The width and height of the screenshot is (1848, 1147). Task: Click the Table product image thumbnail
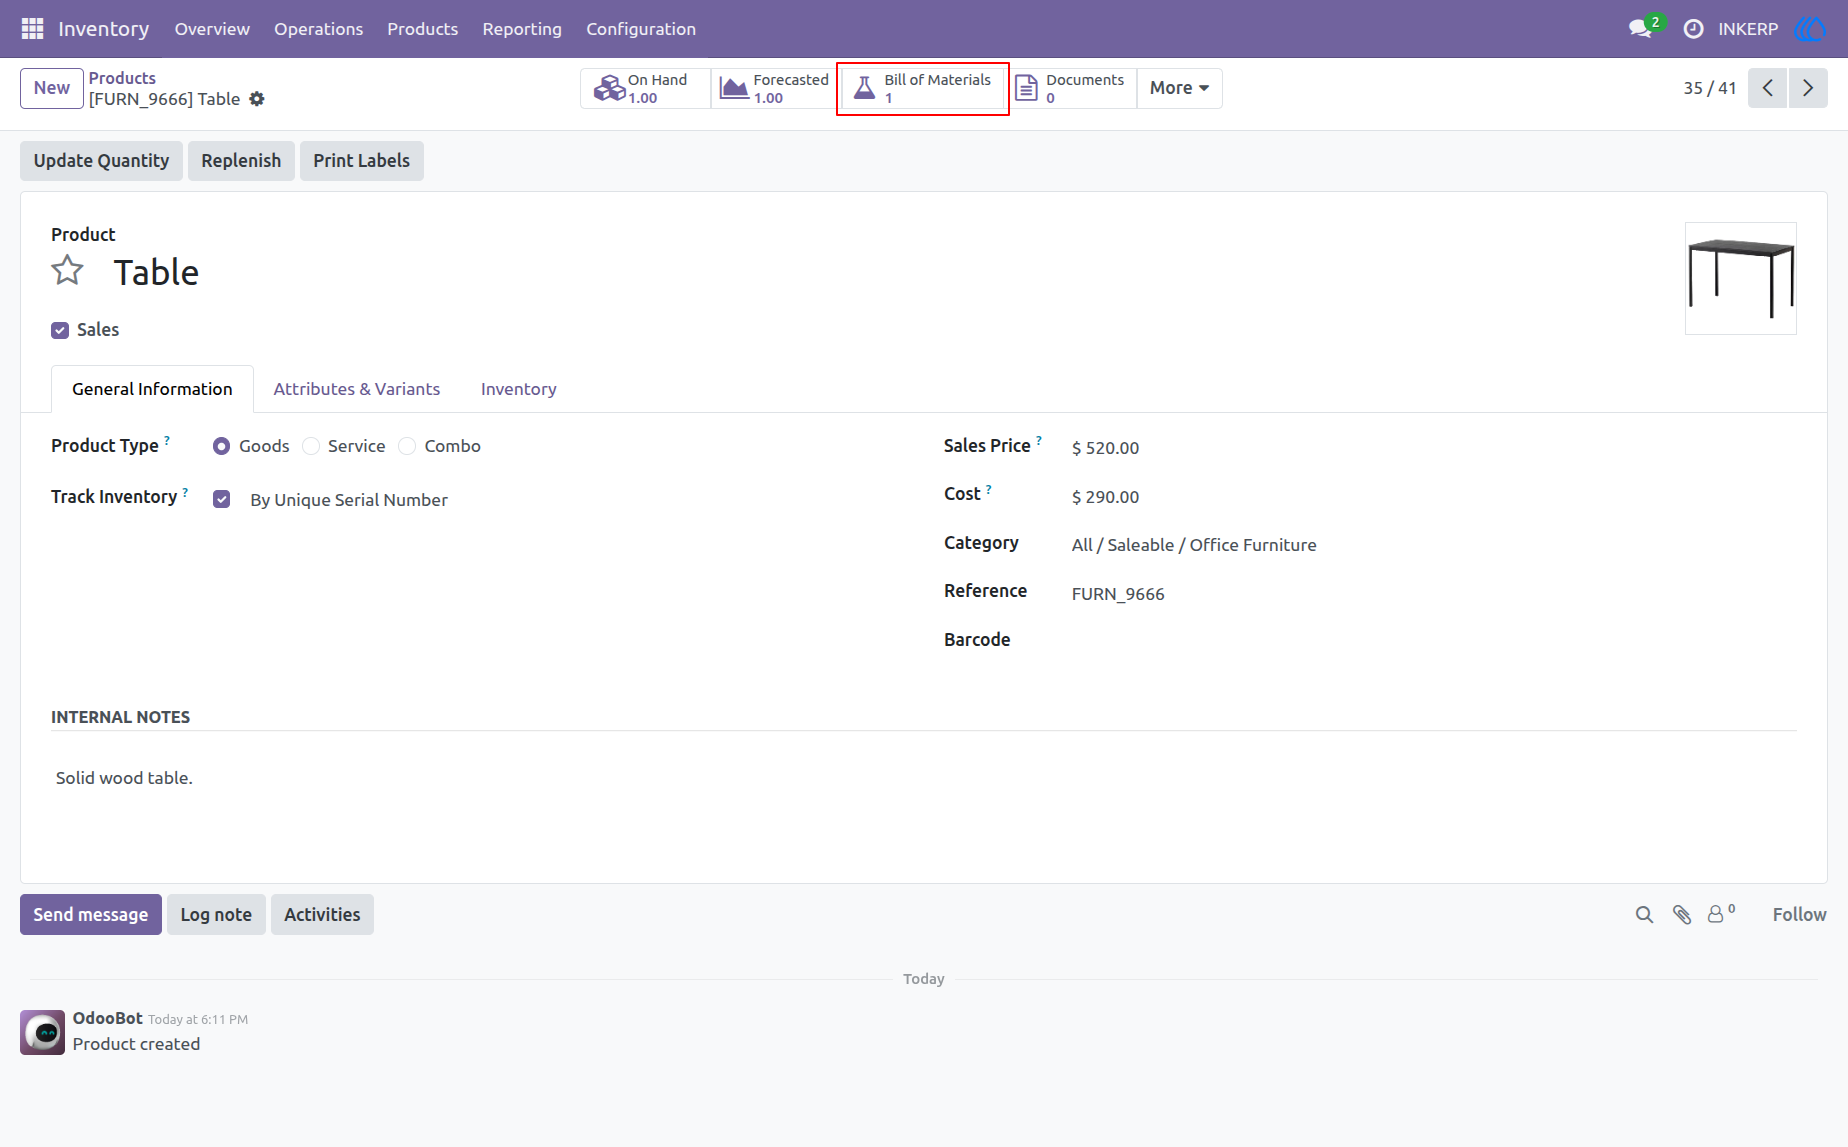[1741, 278]
